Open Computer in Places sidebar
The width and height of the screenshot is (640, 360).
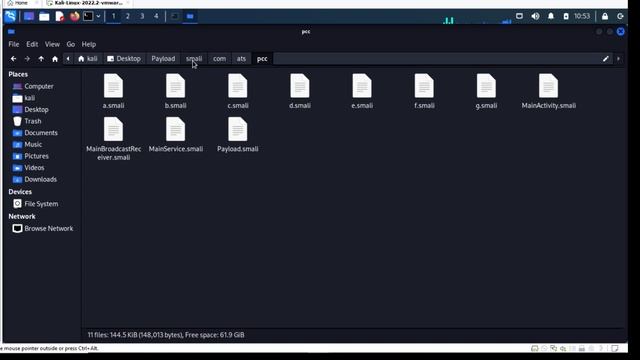click(x=33, y=86)
